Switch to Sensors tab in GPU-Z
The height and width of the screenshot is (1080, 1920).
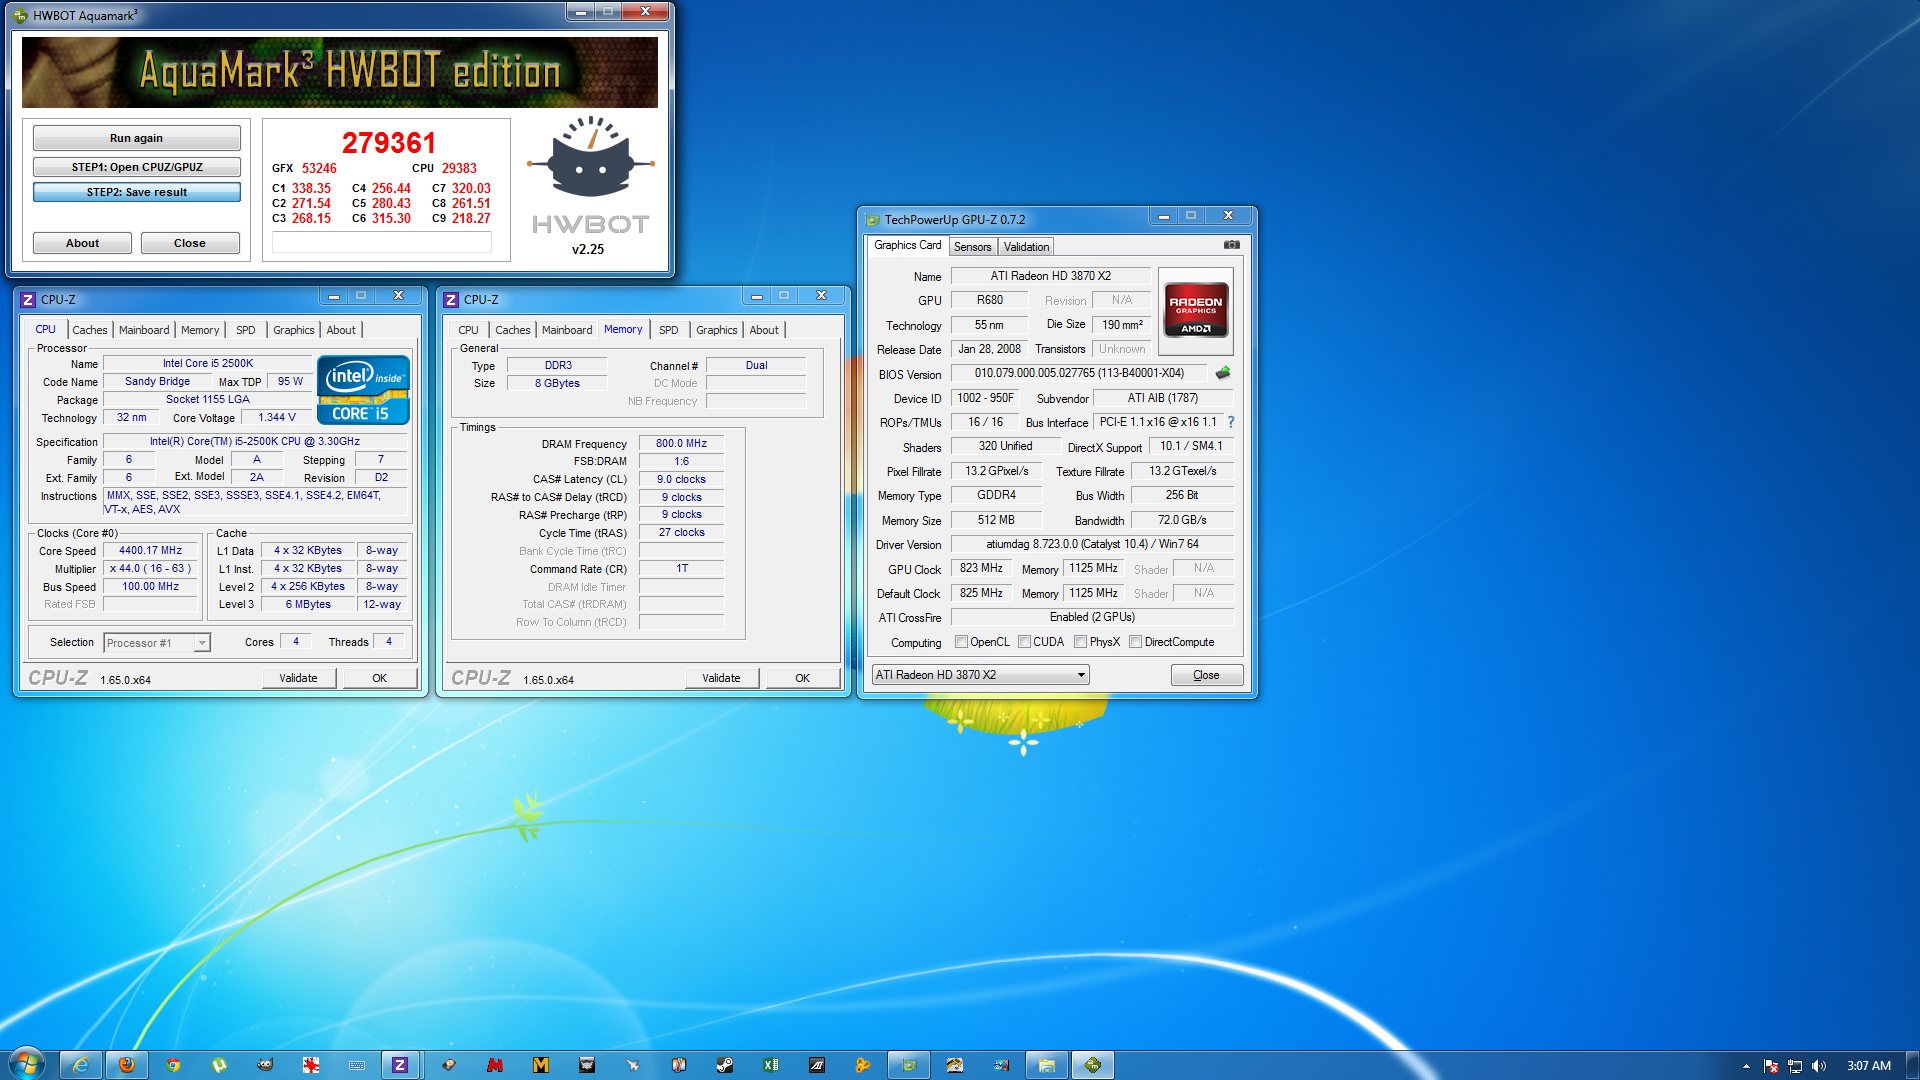(972, 247)
